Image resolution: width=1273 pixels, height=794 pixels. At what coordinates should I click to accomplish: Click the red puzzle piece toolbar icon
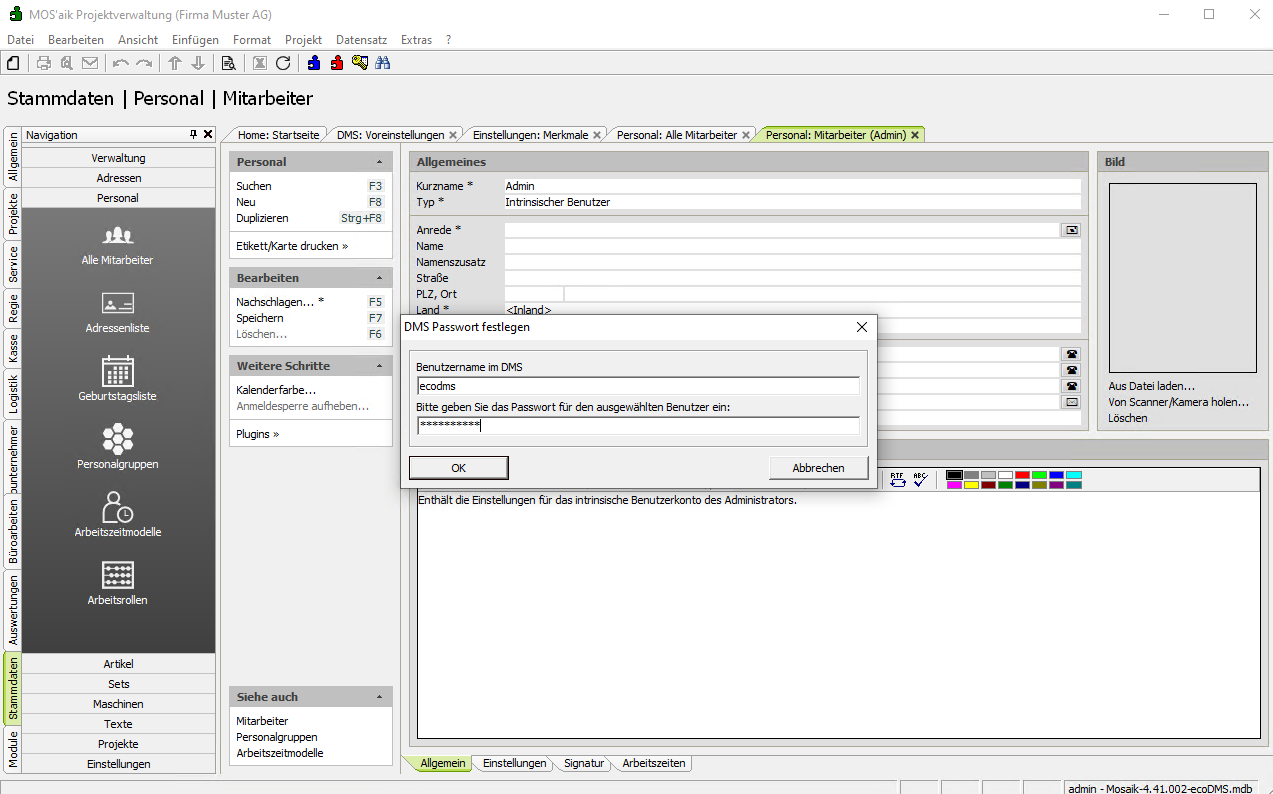click(337, 63)
